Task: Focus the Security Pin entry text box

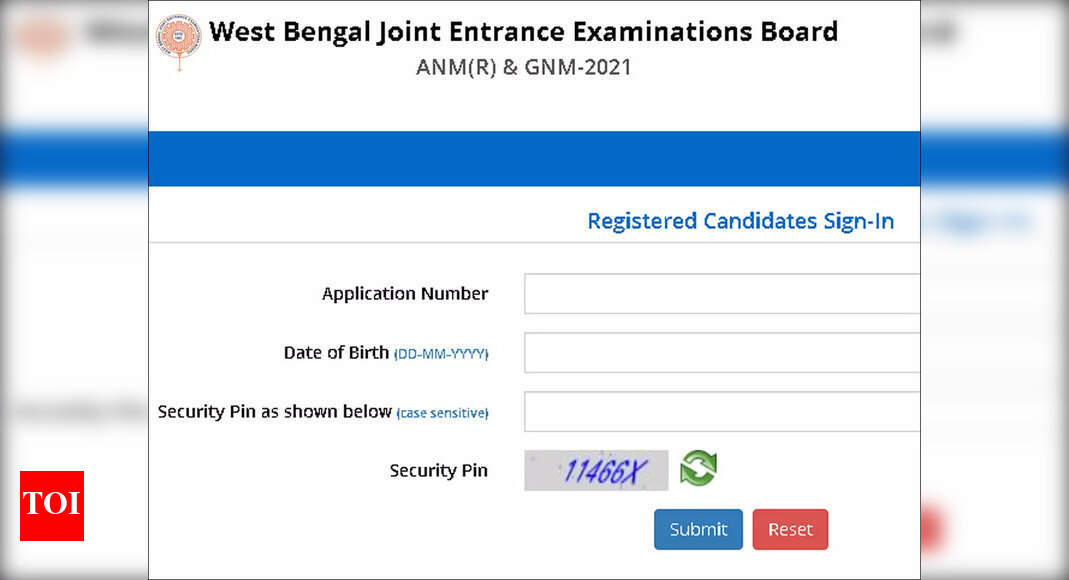Action: point(722,412)
